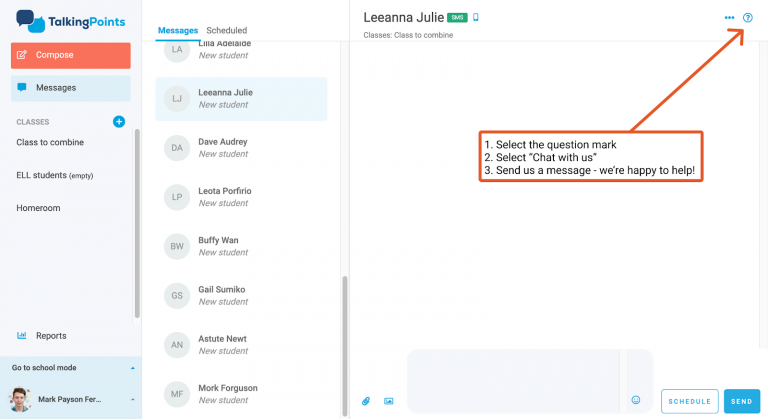Screen dimensions: 768x419
Task: Click LJ avatar for Leeanna Julie
Action: coord(177,99)
